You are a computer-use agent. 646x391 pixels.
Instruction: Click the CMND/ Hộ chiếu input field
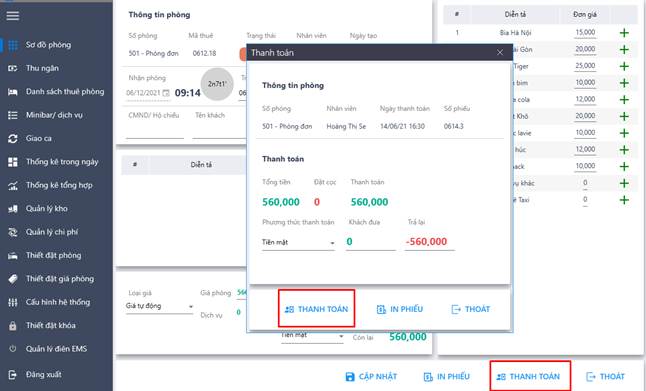pos(155,132)
